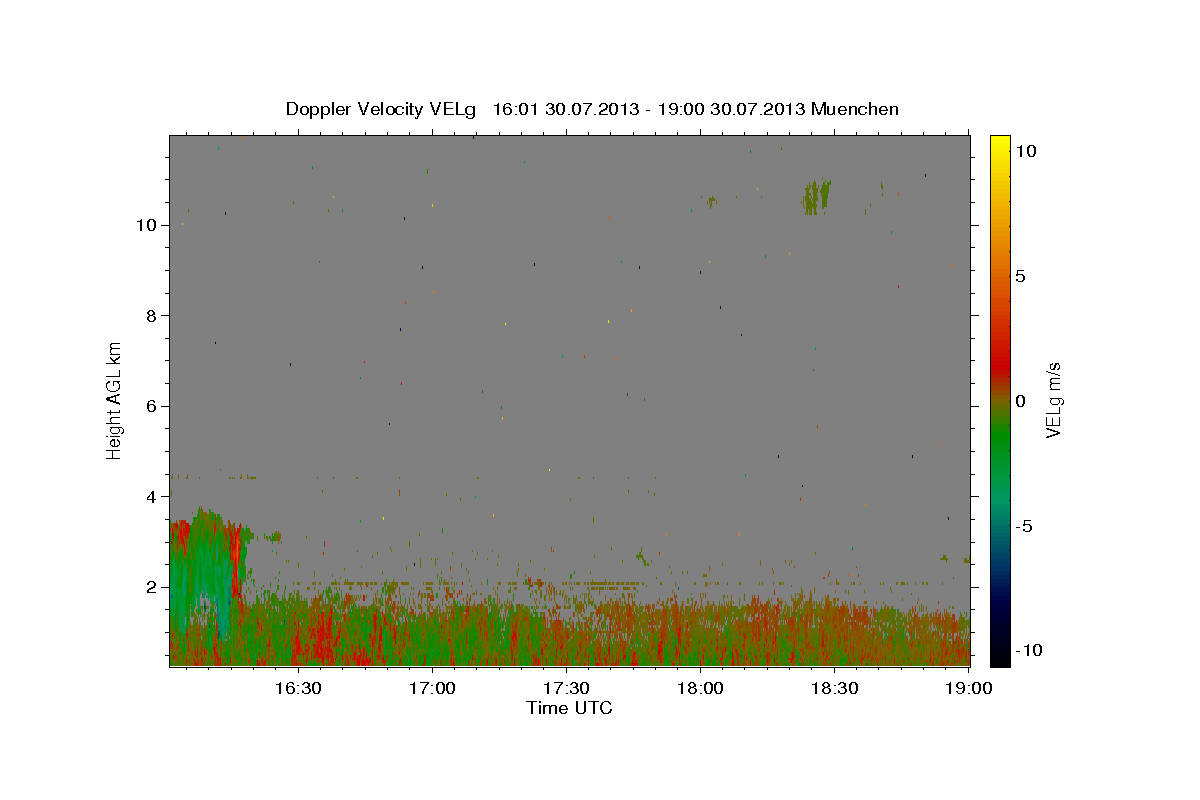Click the green cloud patch near 10.5 km
Viewport: 1200px width, 800px height.
tap(817, 196)
